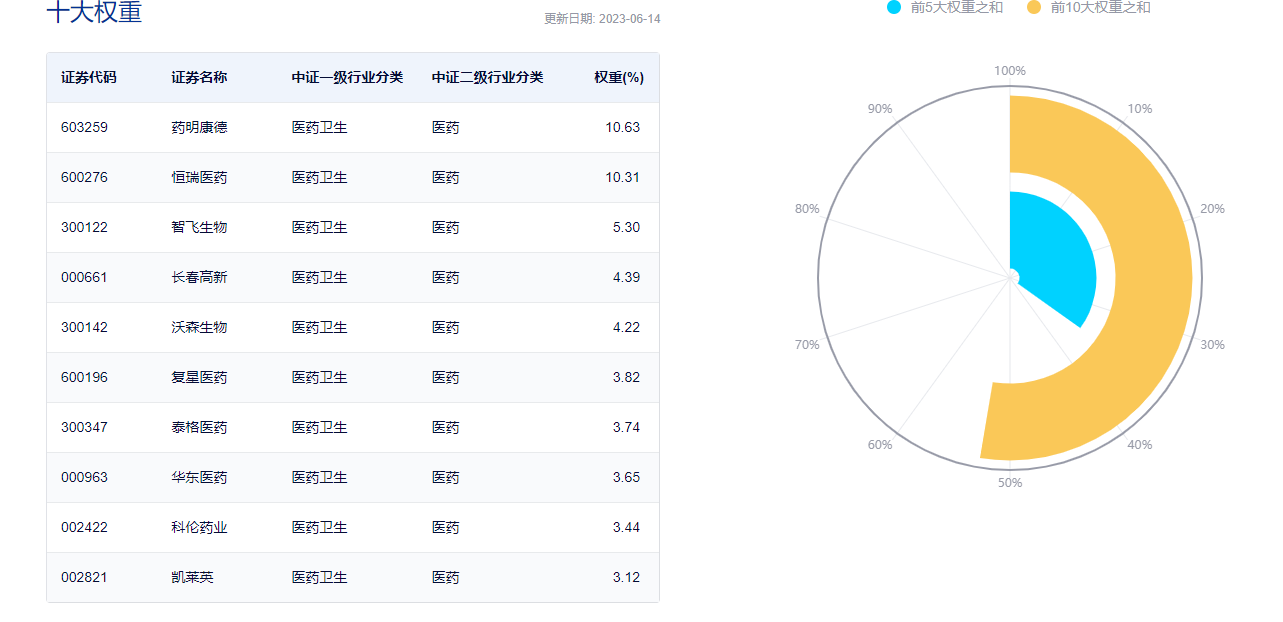
Task: Click the 证券名称 column header
Action: (x=199, y=78)
